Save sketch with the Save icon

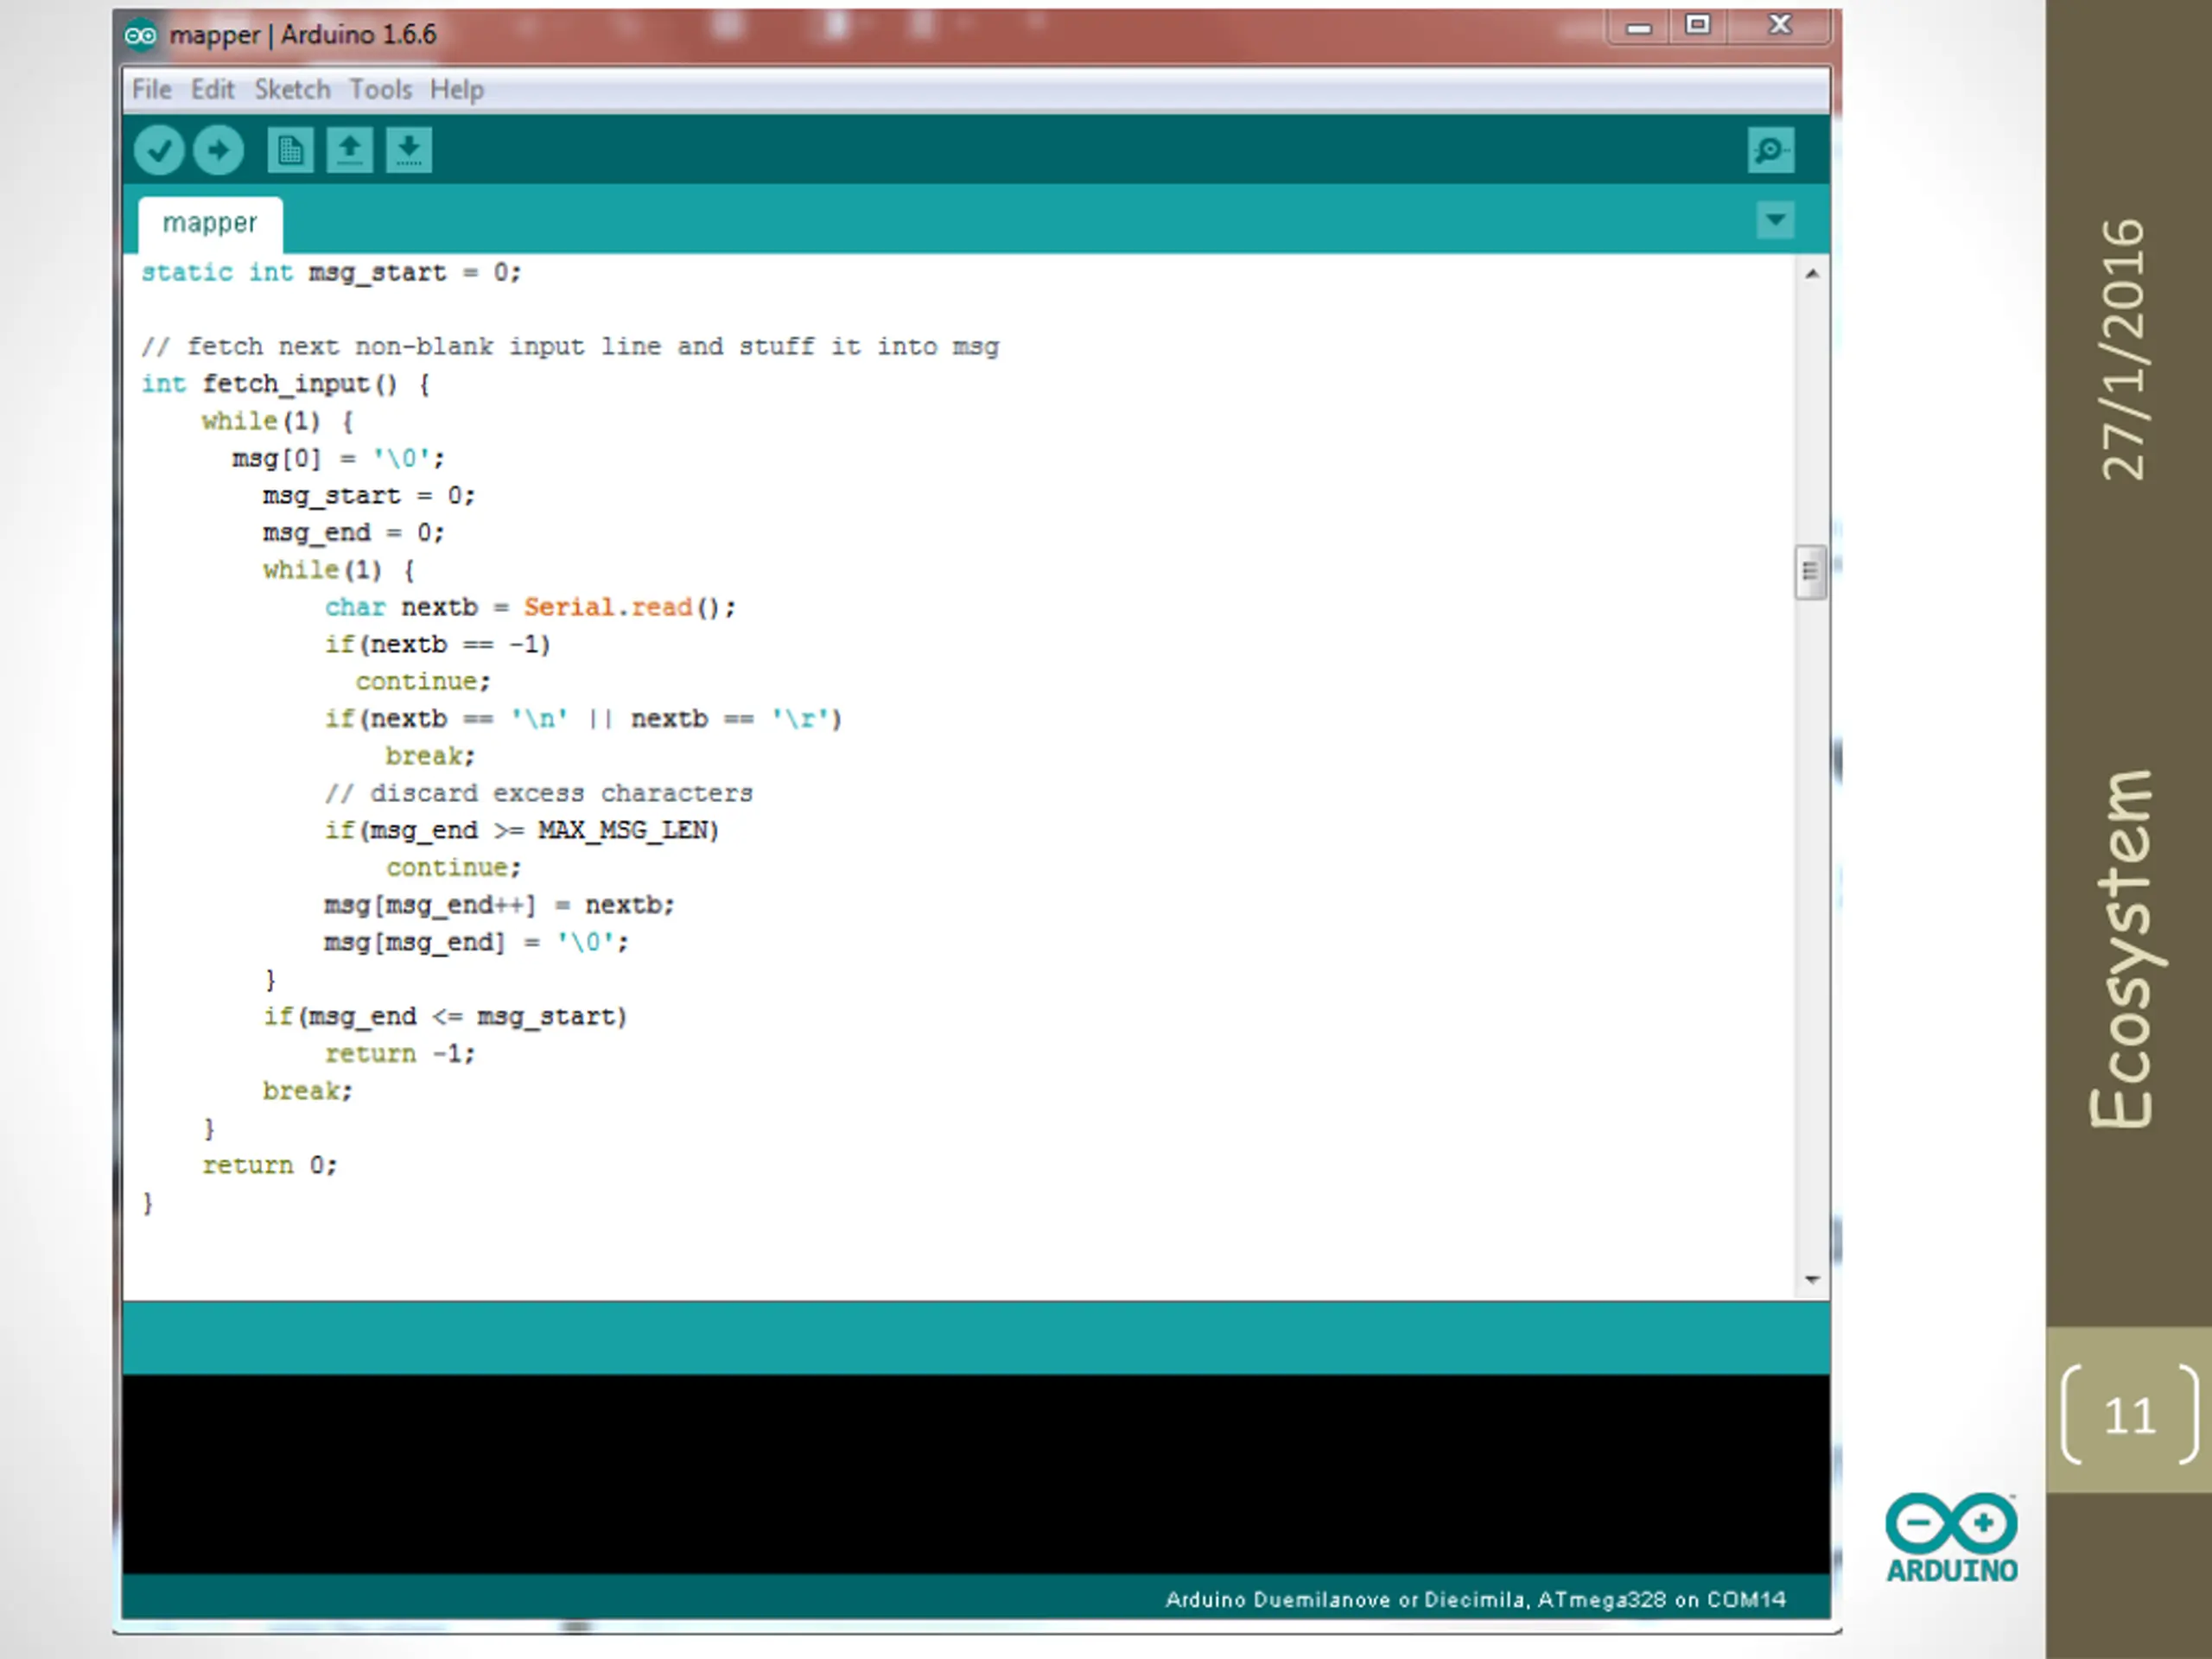click(x=408, y=151)
